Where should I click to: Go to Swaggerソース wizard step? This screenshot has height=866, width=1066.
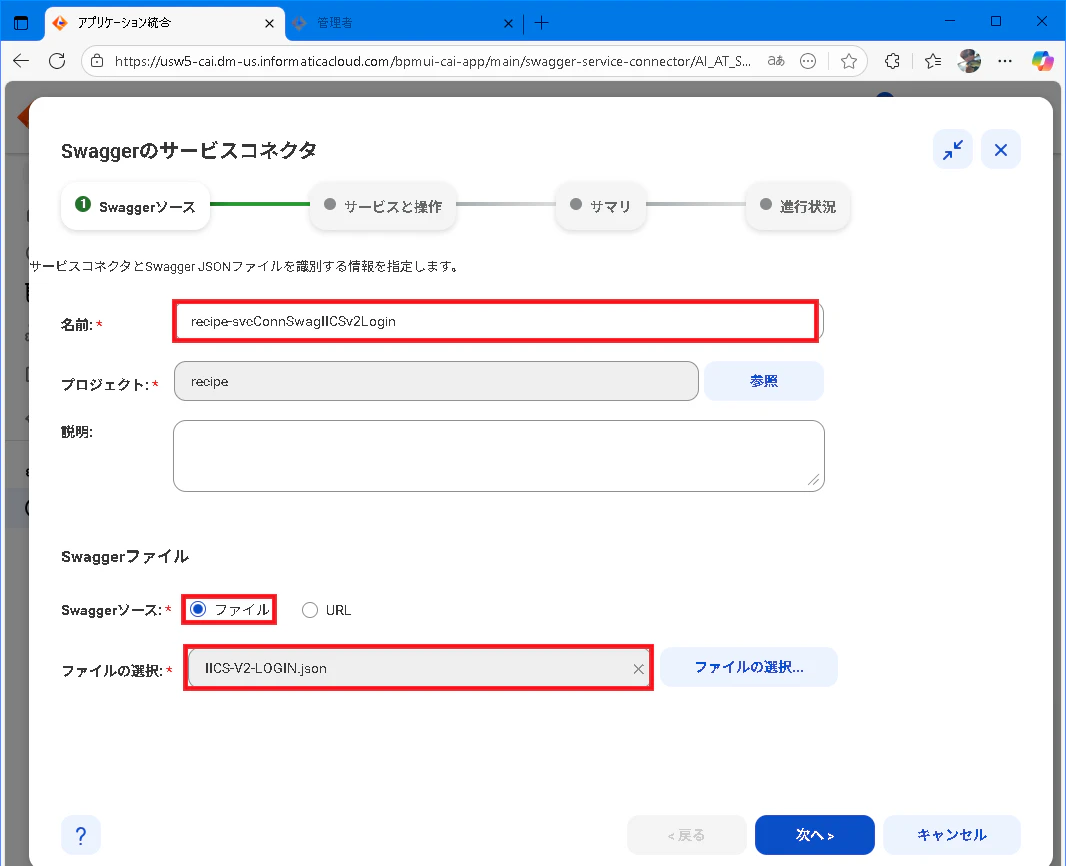(x=135, y=206)
